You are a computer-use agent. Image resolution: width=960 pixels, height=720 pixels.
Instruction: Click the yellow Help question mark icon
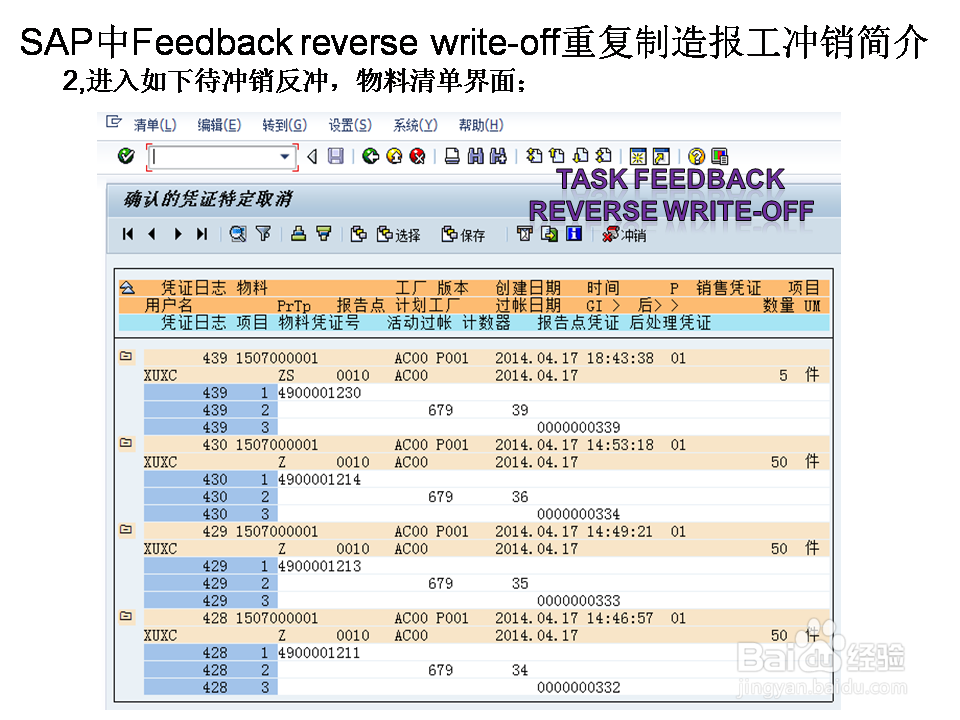696,156
